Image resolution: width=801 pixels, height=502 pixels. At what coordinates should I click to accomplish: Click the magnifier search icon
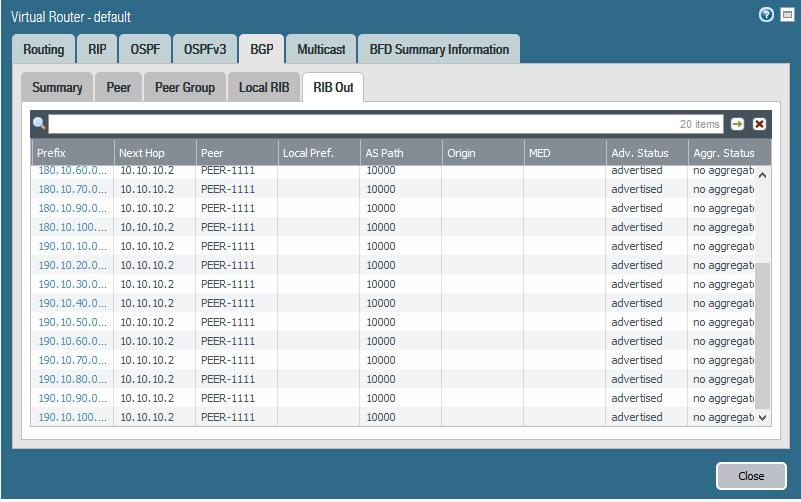tap(40, 124)
